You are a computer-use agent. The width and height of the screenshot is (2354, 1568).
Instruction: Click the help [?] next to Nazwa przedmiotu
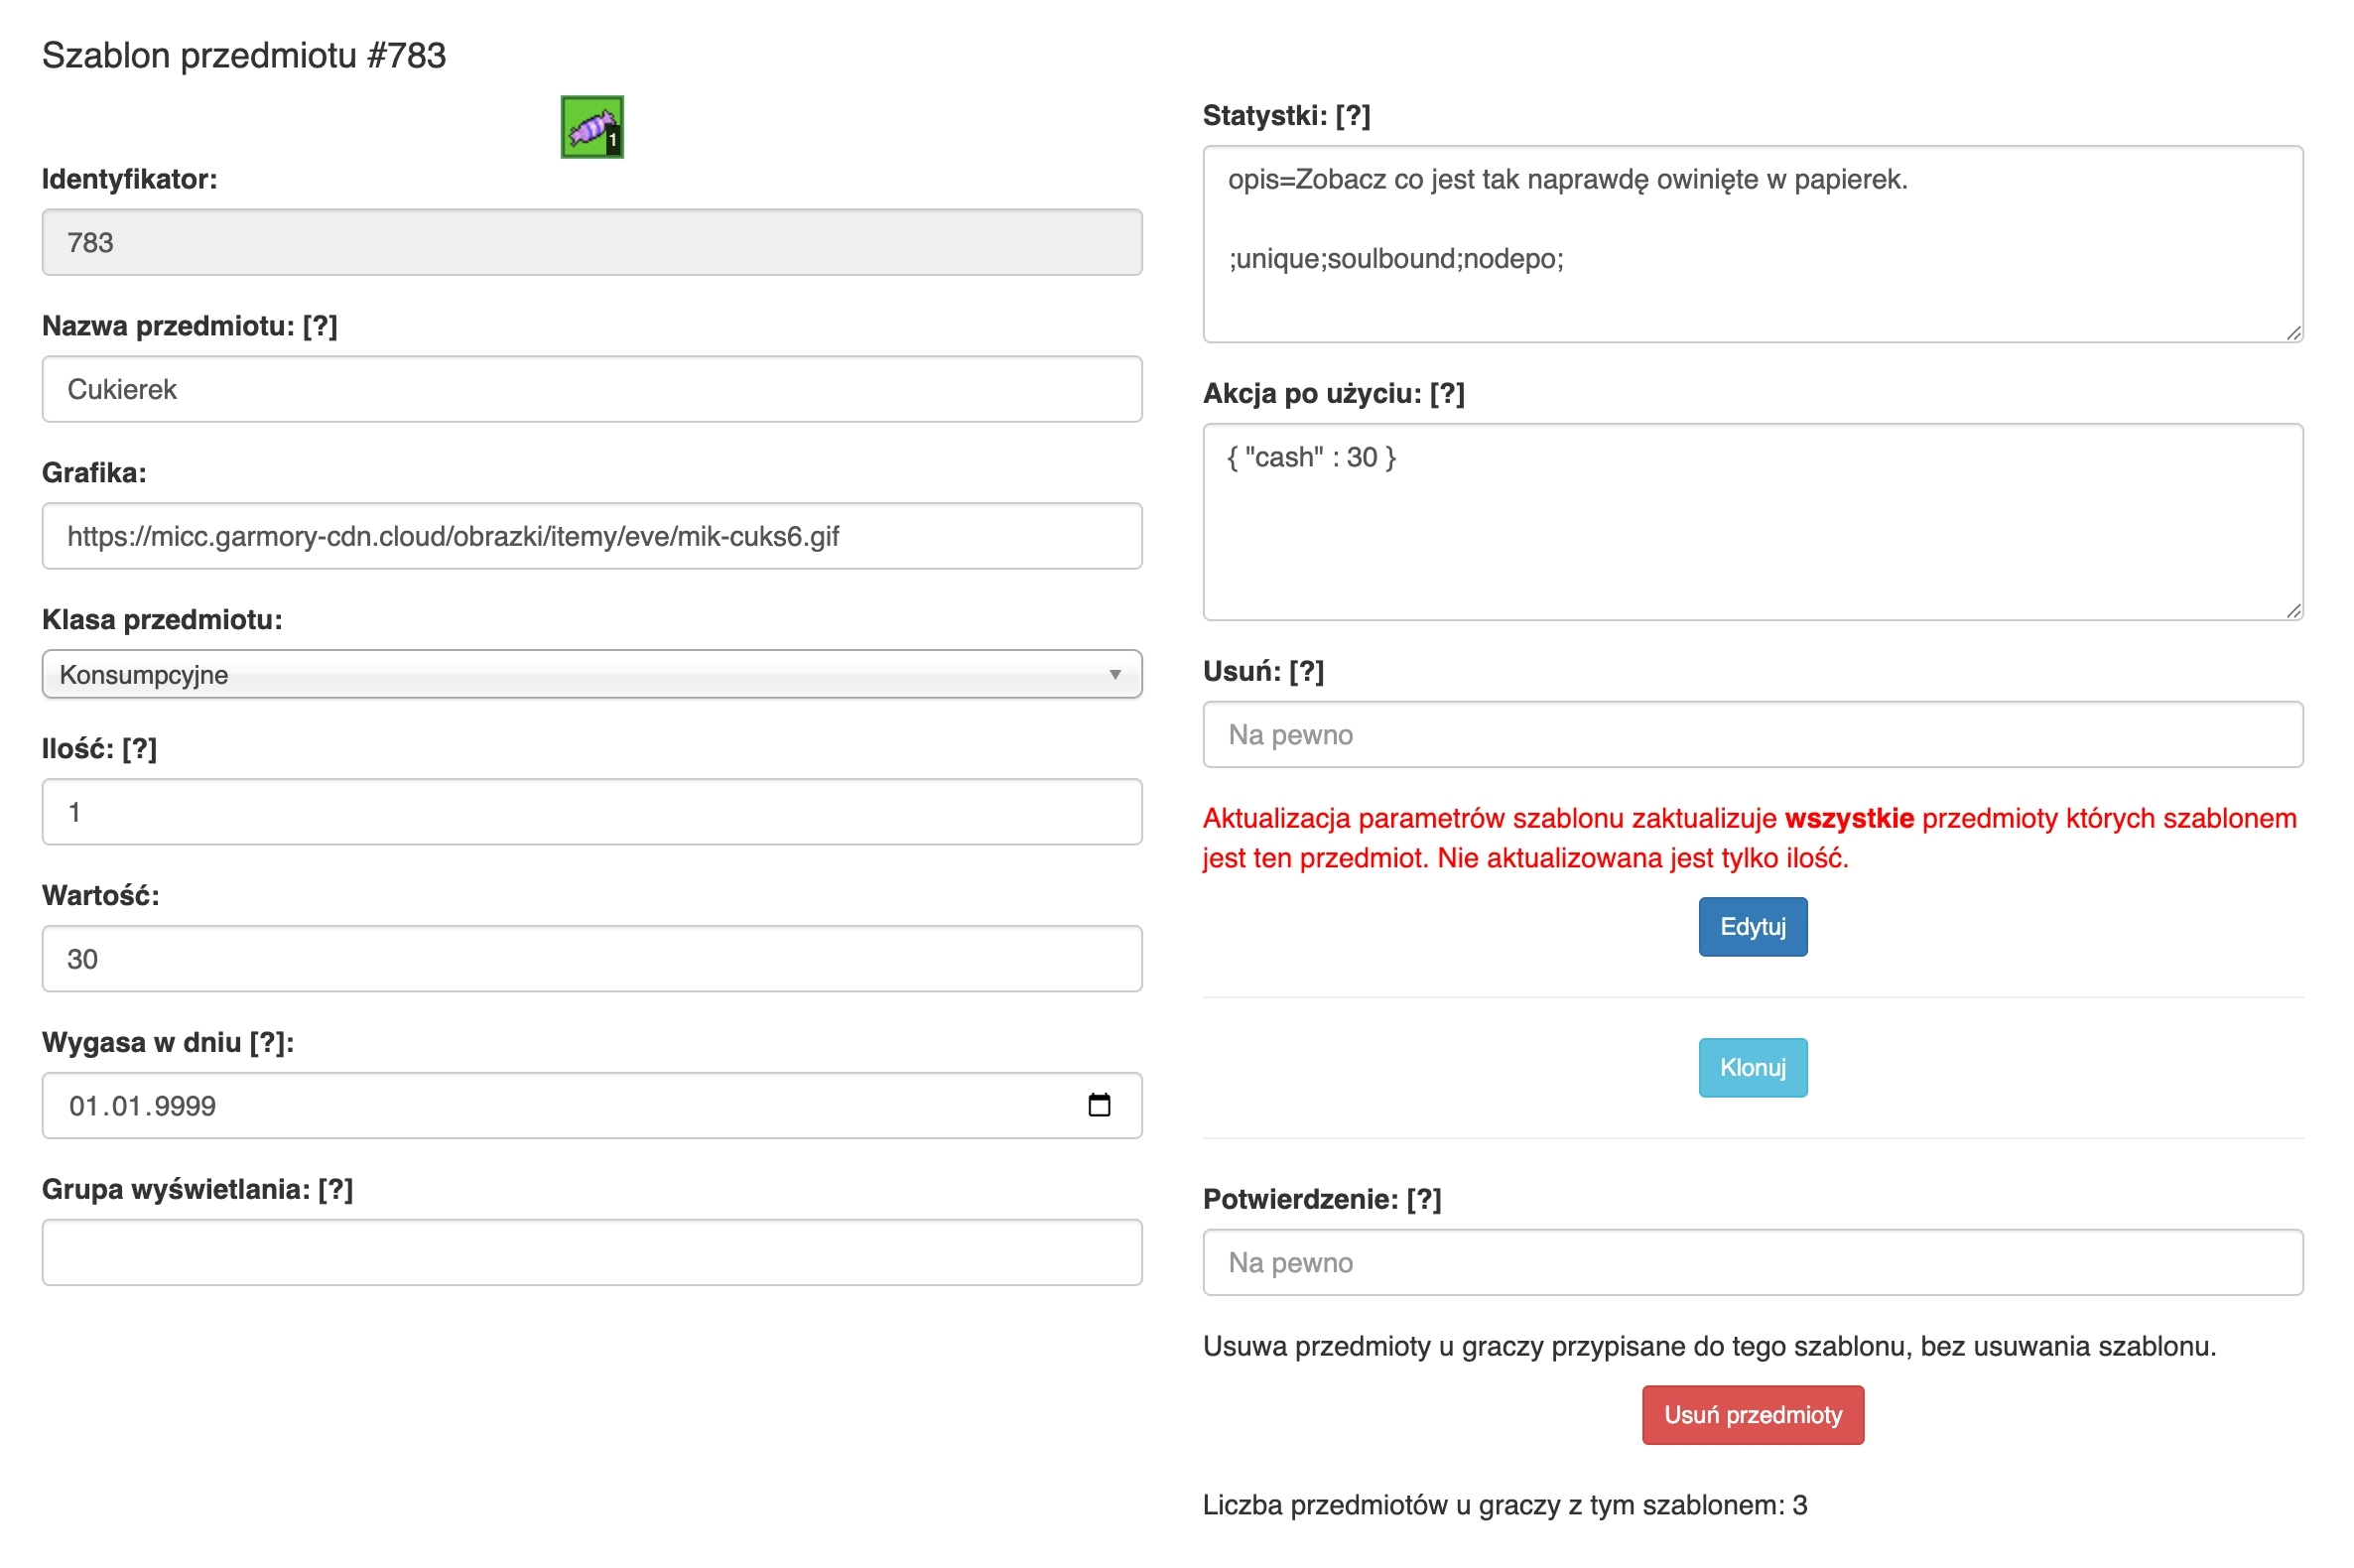pyautogui.click(x=320, y=326)
